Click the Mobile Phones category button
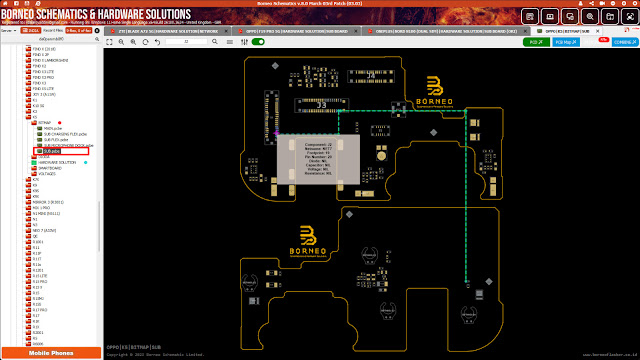 [x=51, y=353]
